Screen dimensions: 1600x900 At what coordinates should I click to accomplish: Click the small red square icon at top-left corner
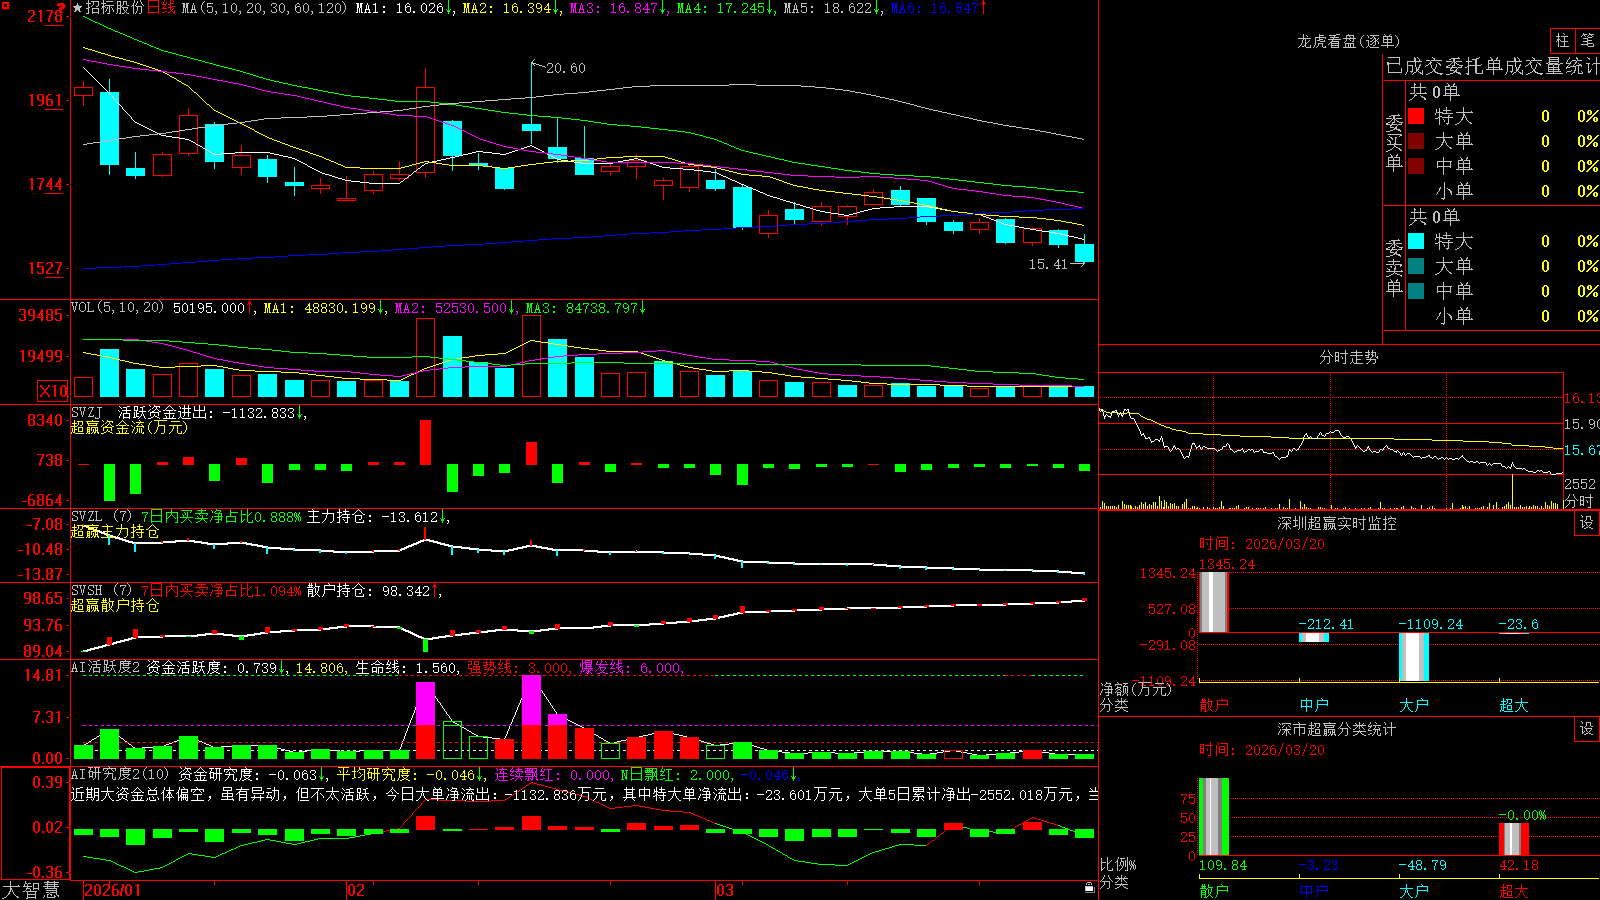(5, 6)
